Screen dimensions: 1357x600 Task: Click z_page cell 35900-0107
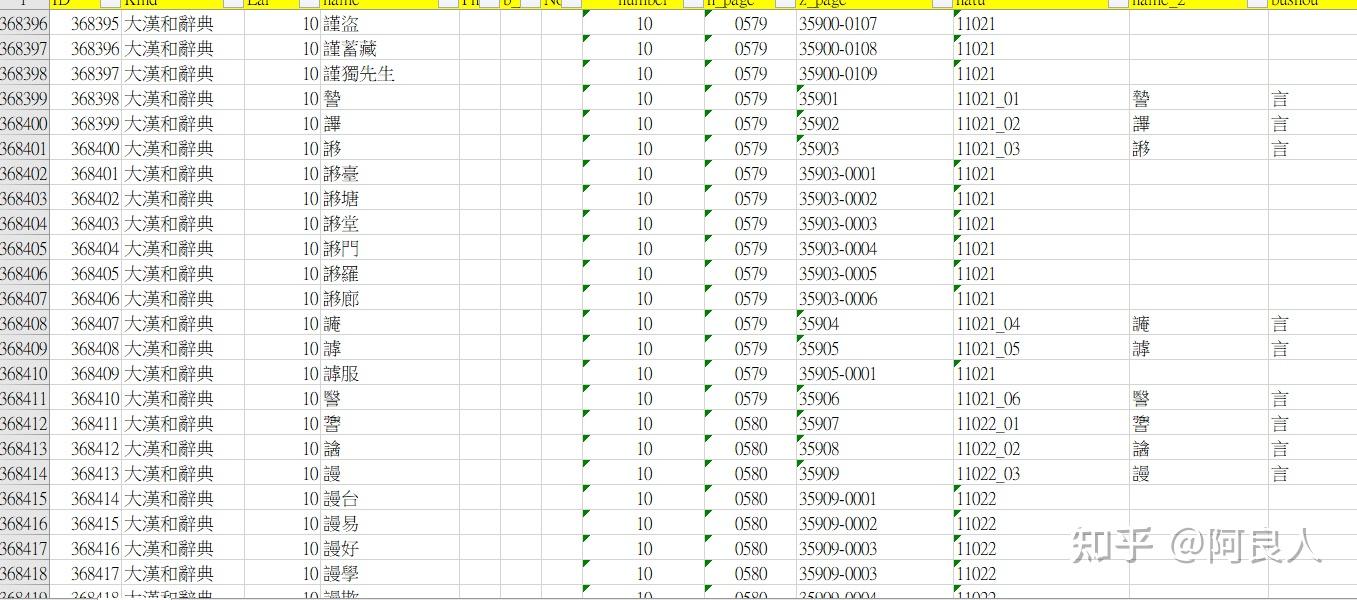pos(874,24)
